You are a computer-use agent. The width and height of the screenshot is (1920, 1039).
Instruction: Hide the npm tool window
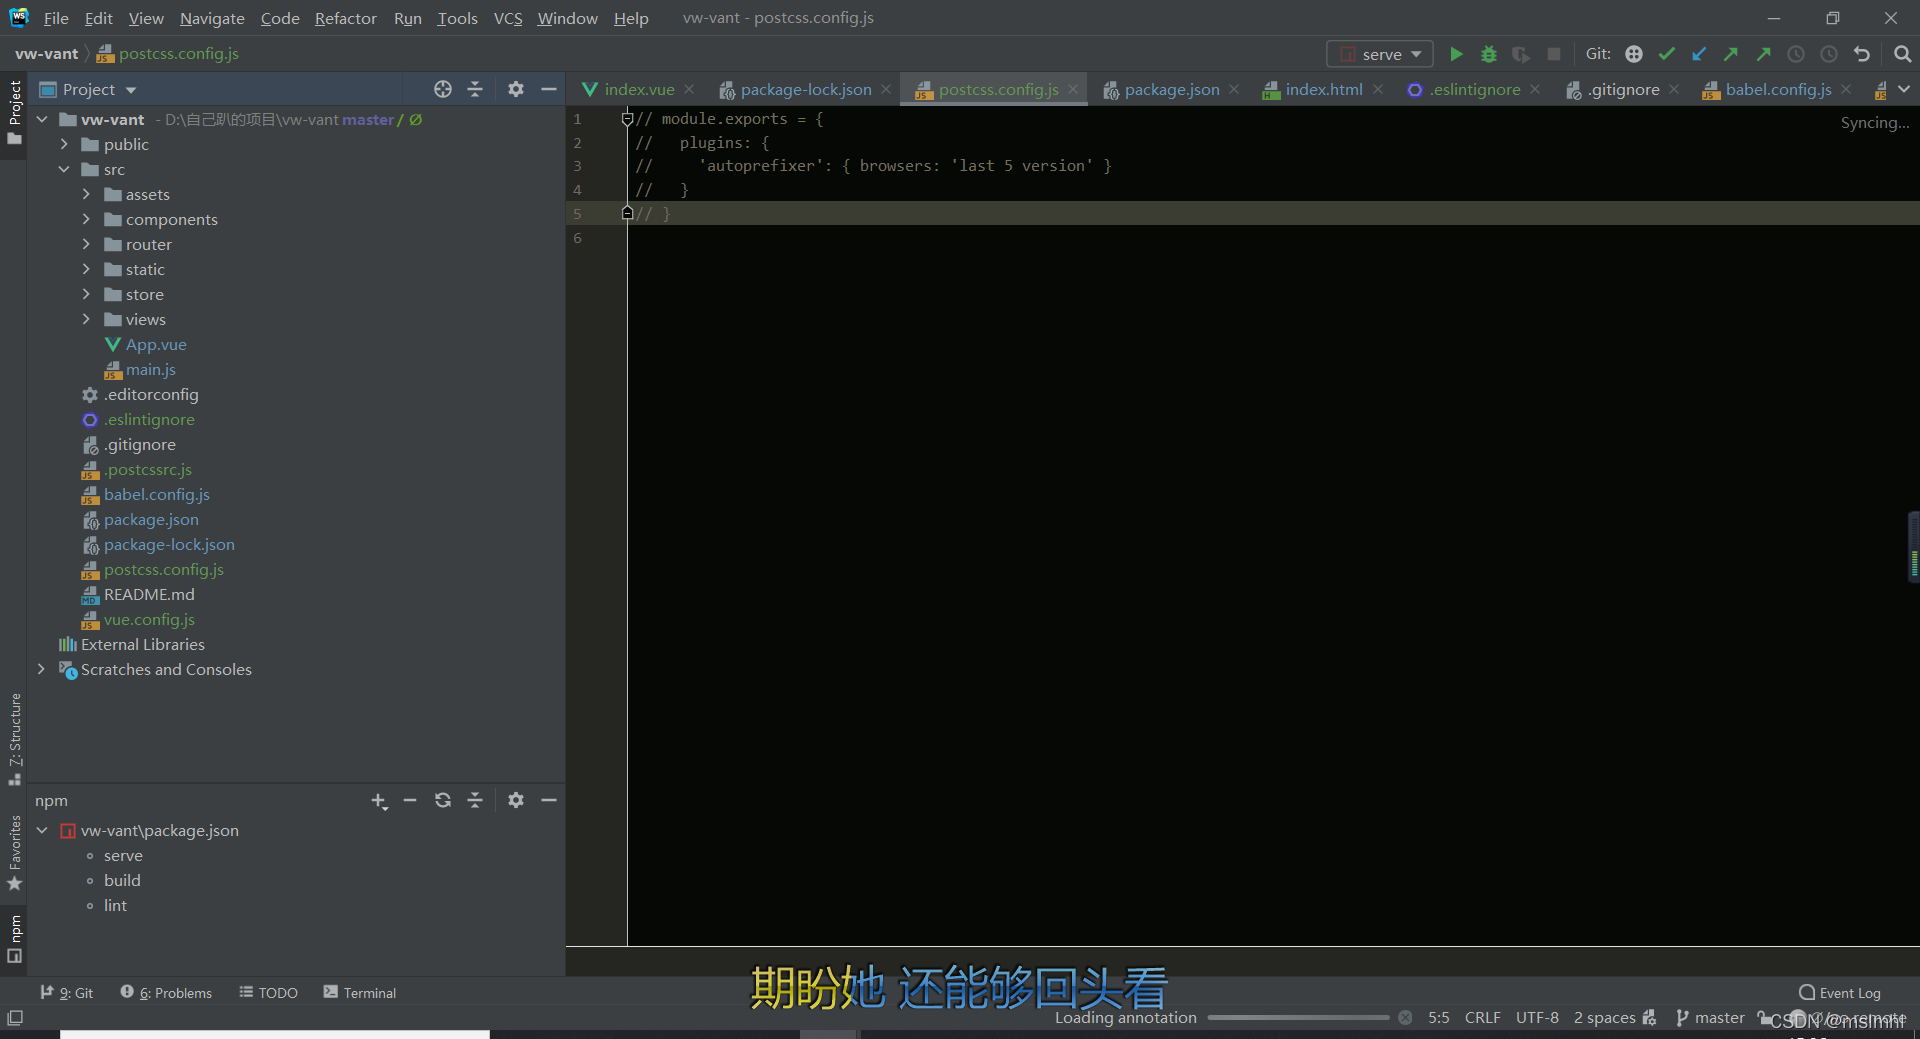[548, 800]
